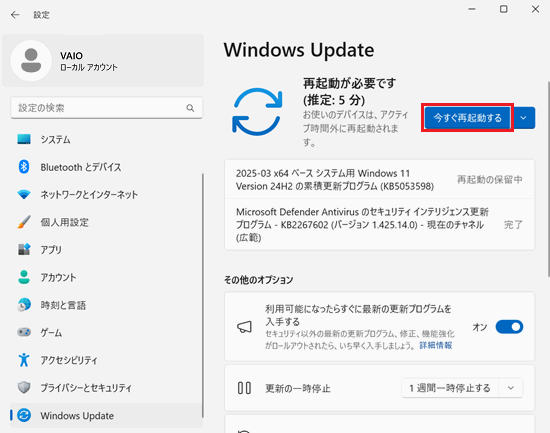Screen dimensions: 550x433
Task: Click the privacy shield icon
Action: (24, 387)
